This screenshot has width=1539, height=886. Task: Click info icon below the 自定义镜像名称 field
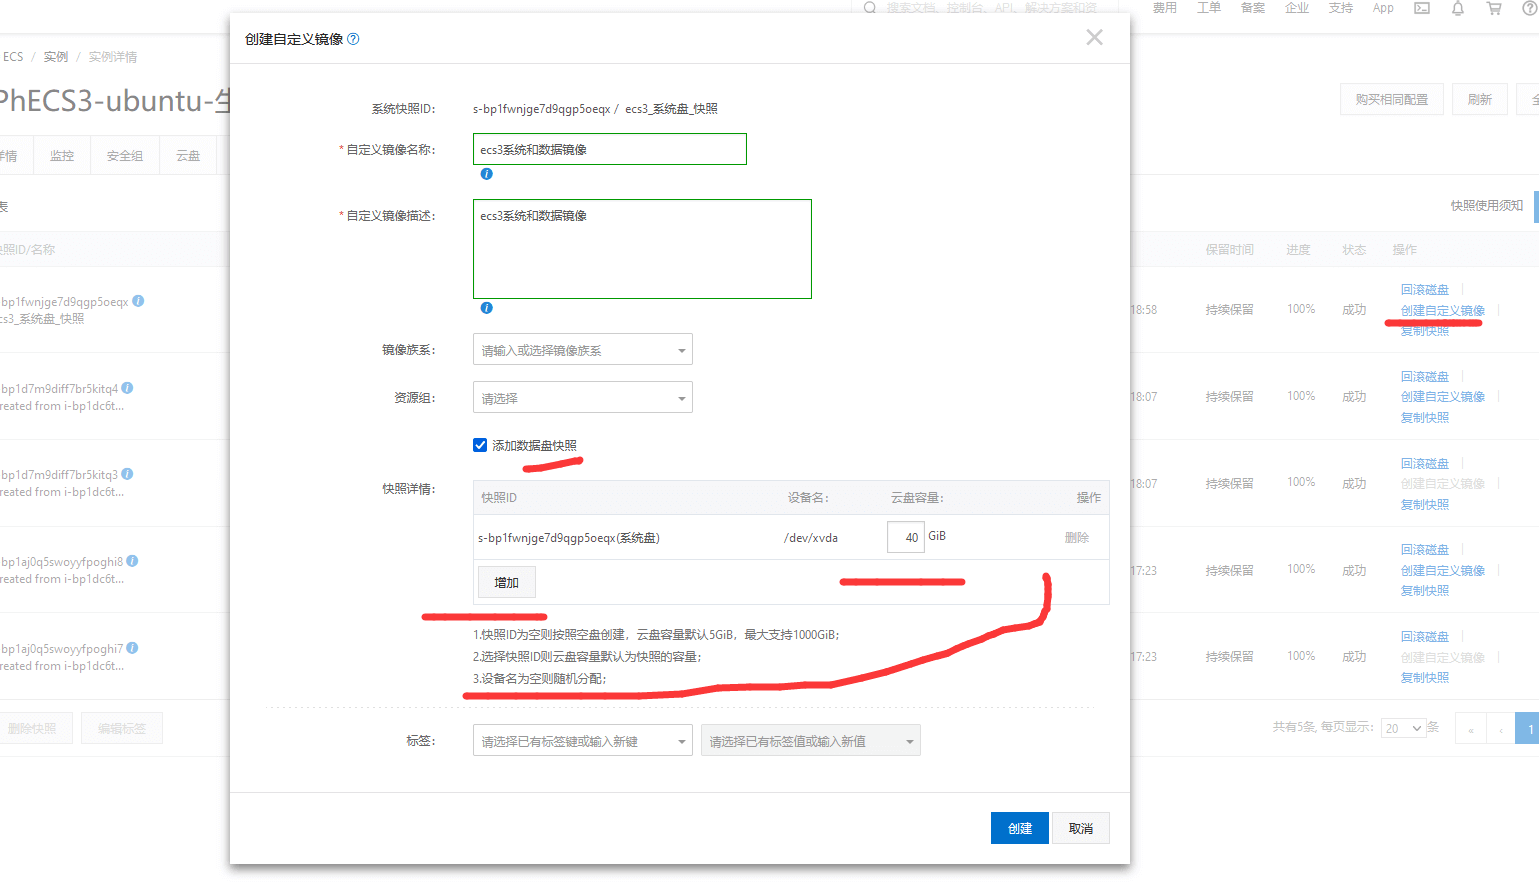tap(486, 174)
